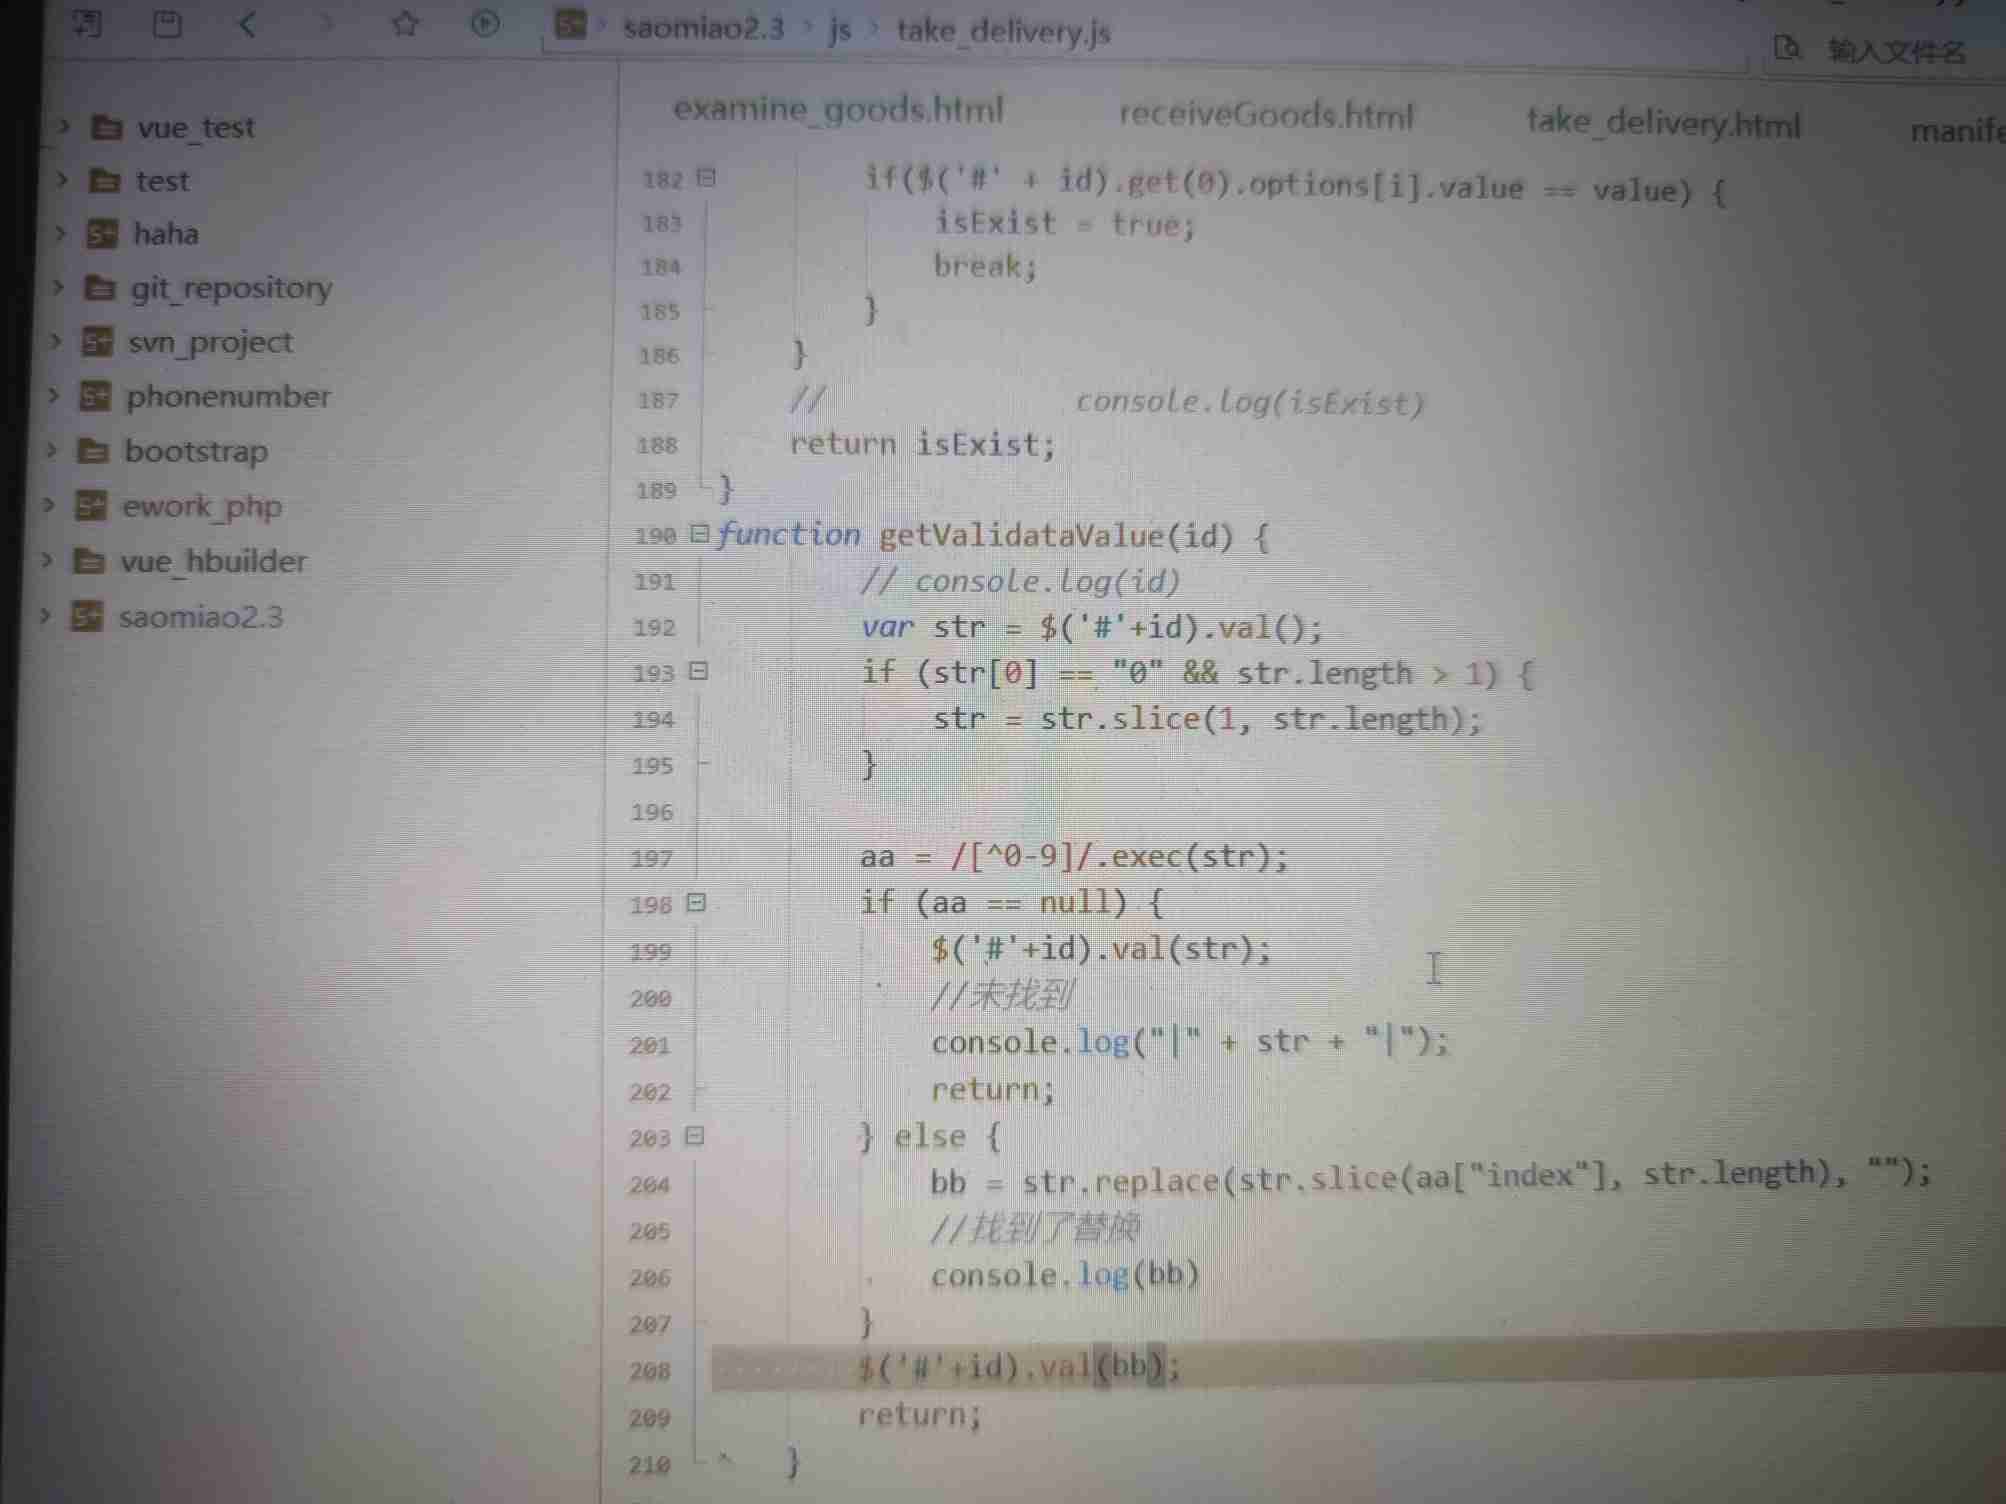Click the run/play circle icon
This screenshot has width=2006, height=1504.
[485, 23]
